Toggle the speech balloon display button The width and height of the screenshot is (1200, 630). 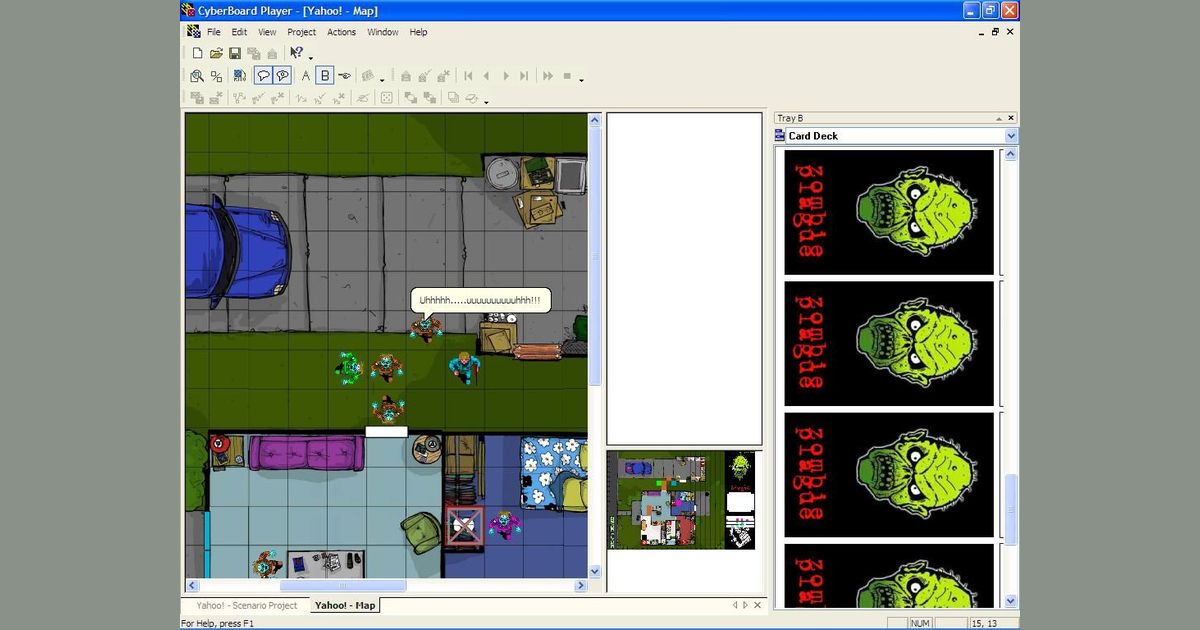[x=263, y=76]
